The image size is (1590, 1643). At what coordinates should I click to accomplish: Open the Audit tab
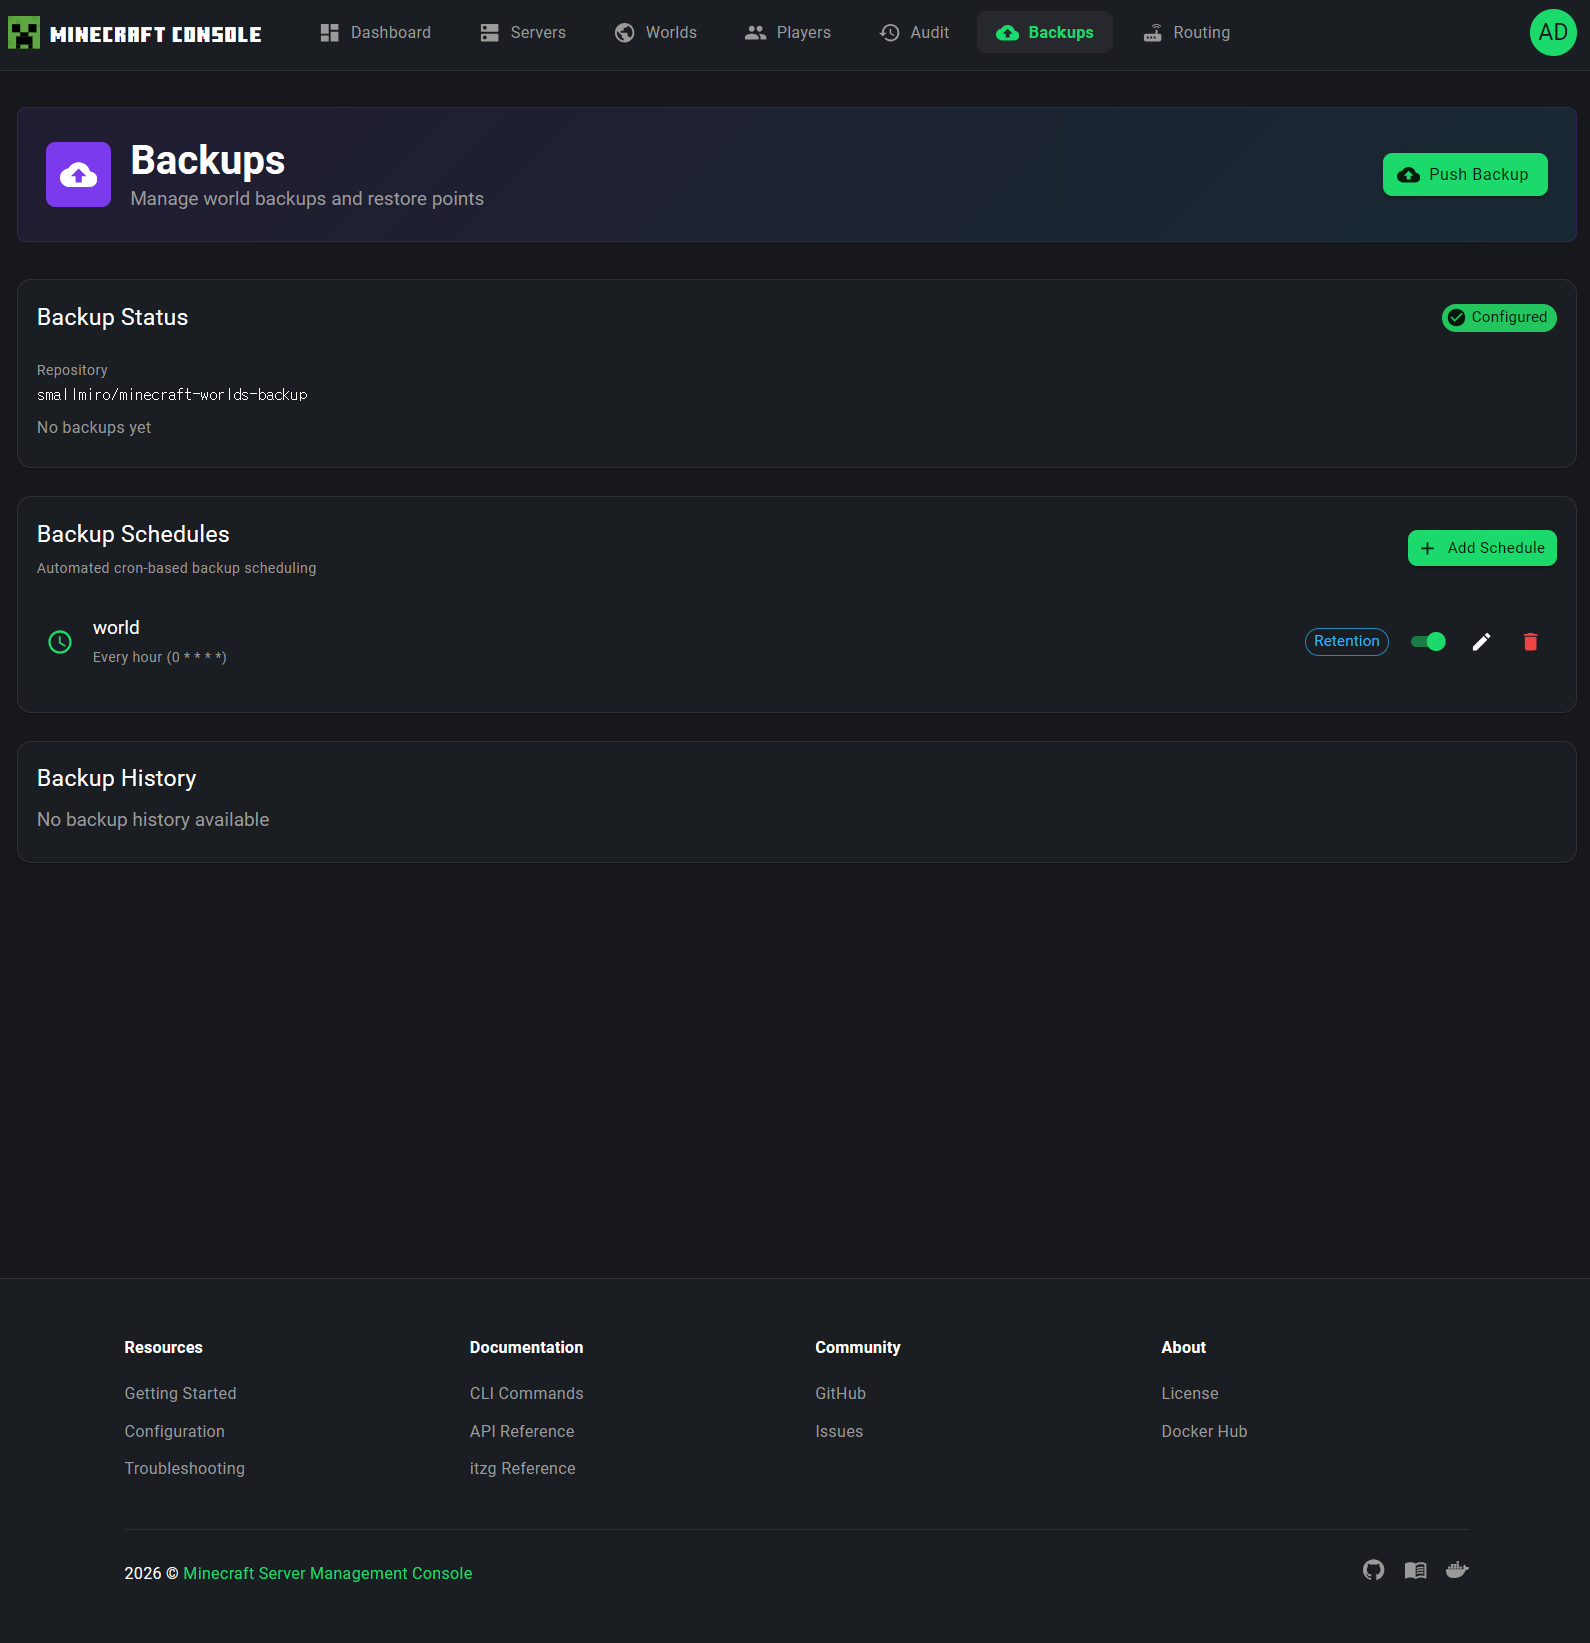tap(914, 33)
